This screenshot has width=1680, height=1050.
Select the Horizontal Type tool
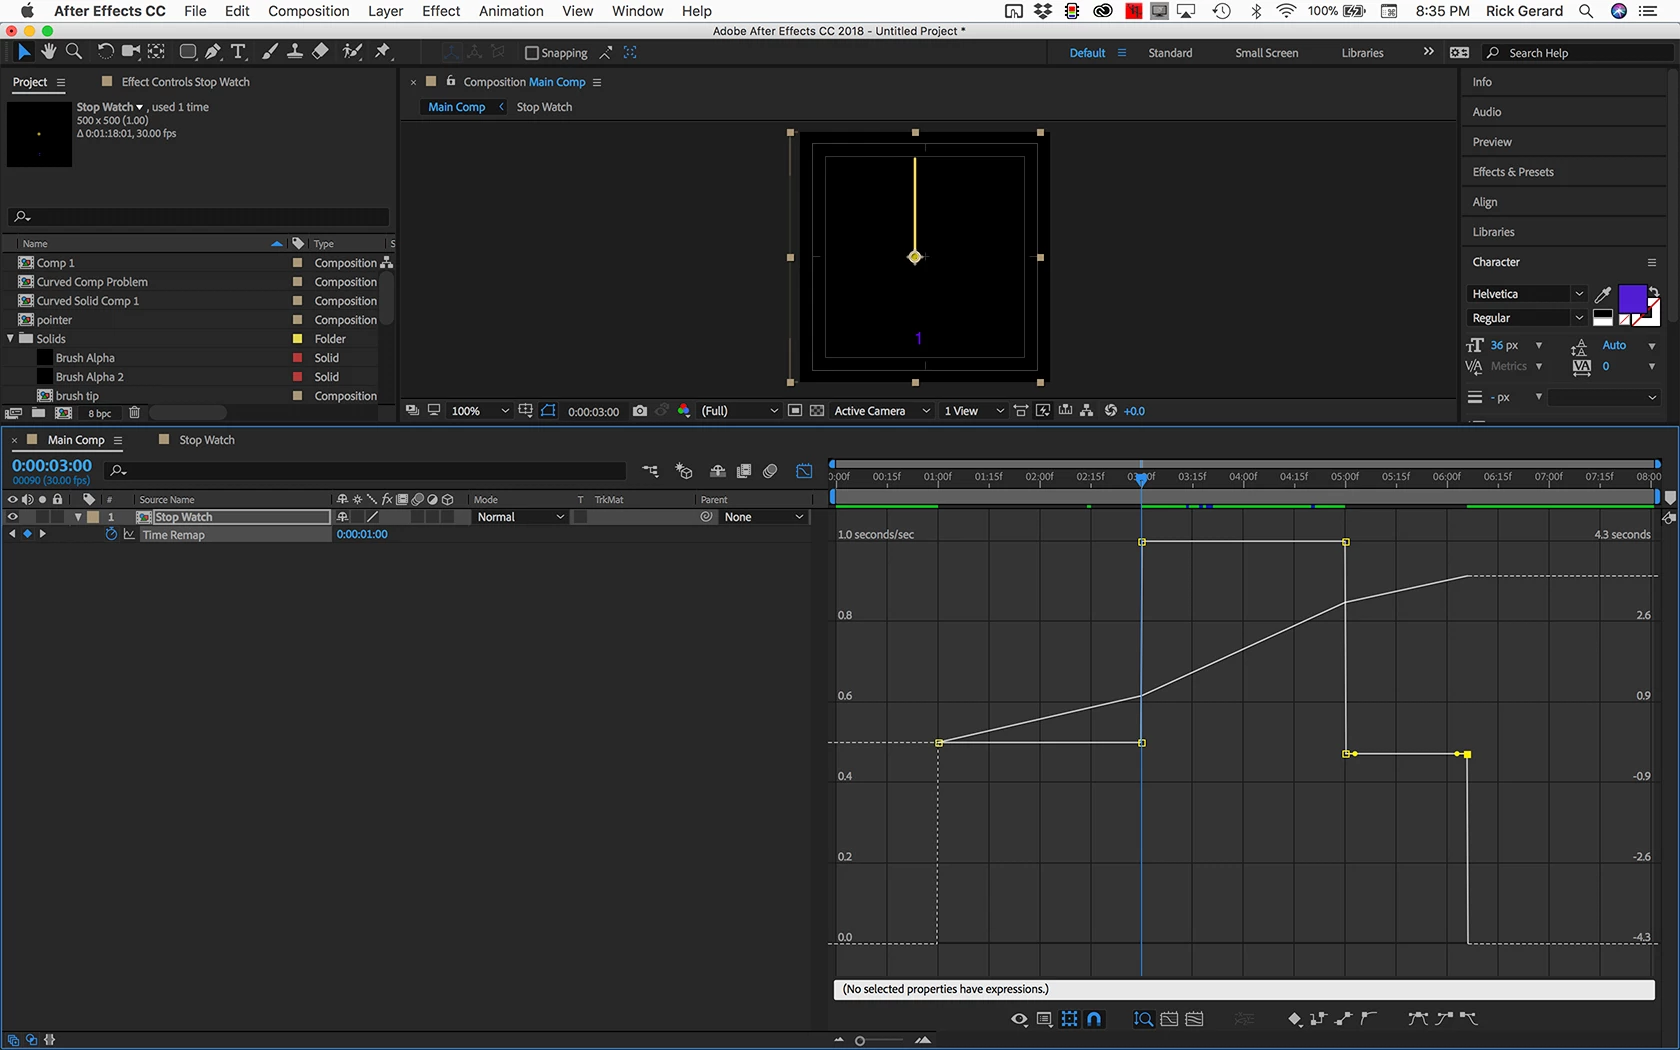coord(238,52)
